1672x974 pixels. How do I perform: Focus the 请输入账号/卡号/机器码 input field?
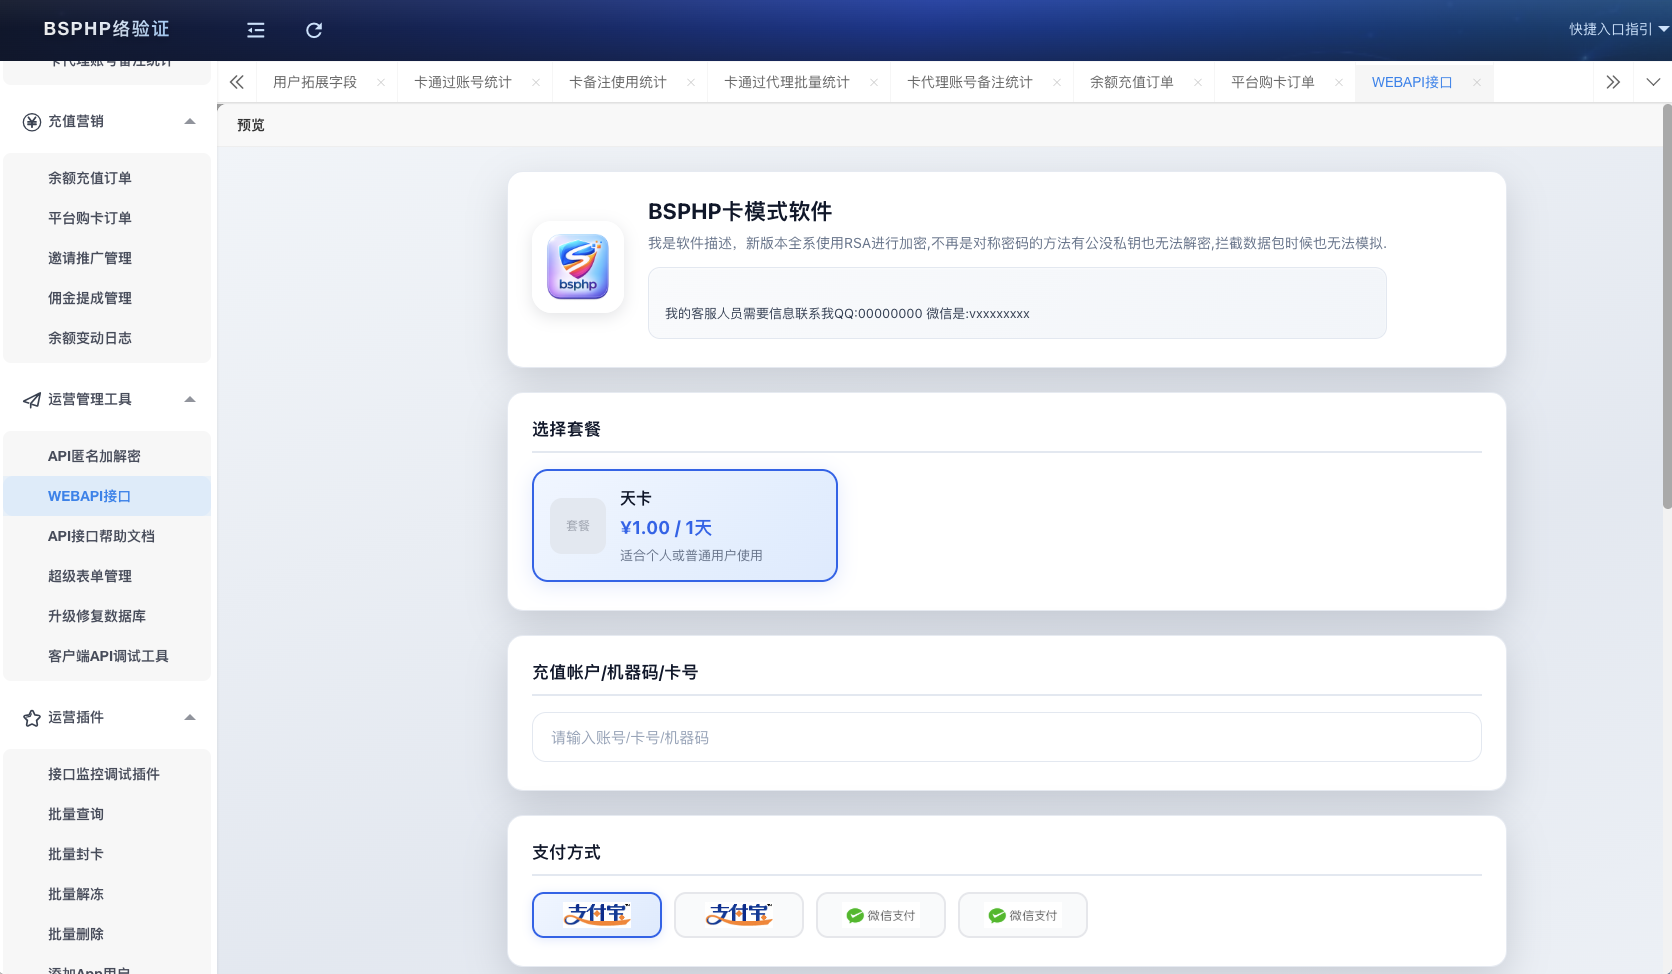pyautogui.click(x=1007, y=737)
